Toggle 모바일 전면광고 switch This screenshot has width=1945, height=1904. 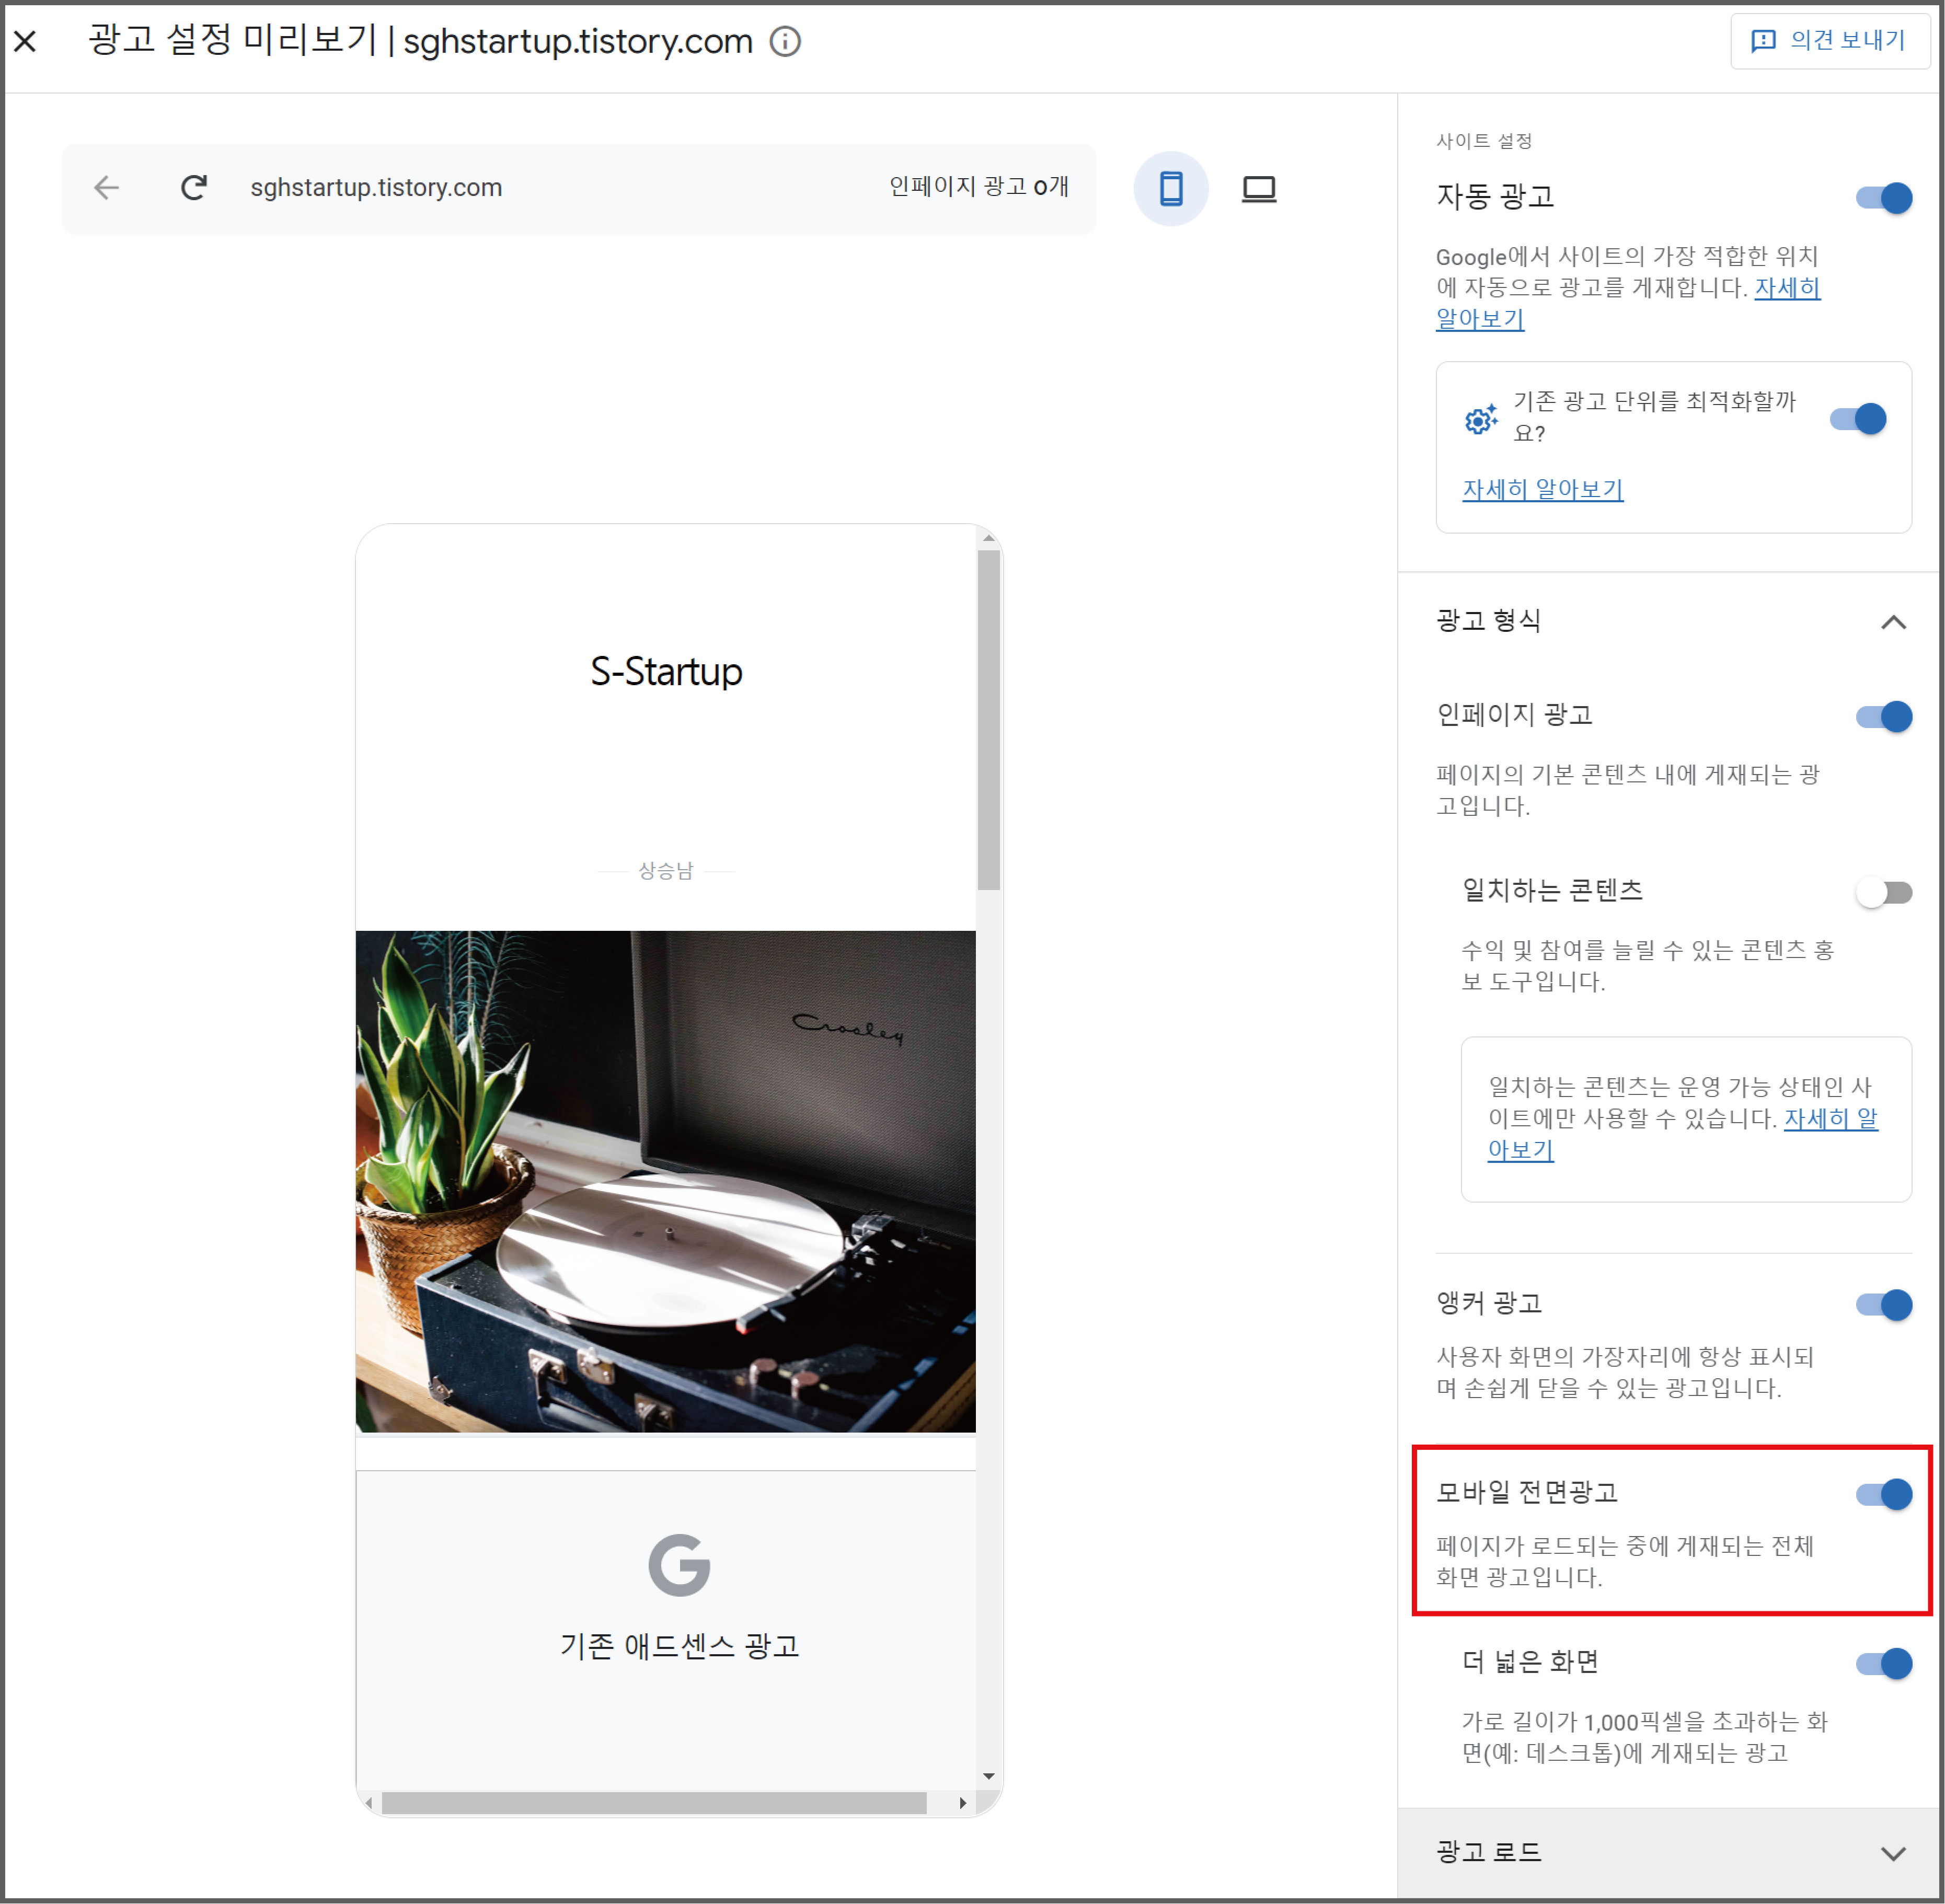1884,1494
